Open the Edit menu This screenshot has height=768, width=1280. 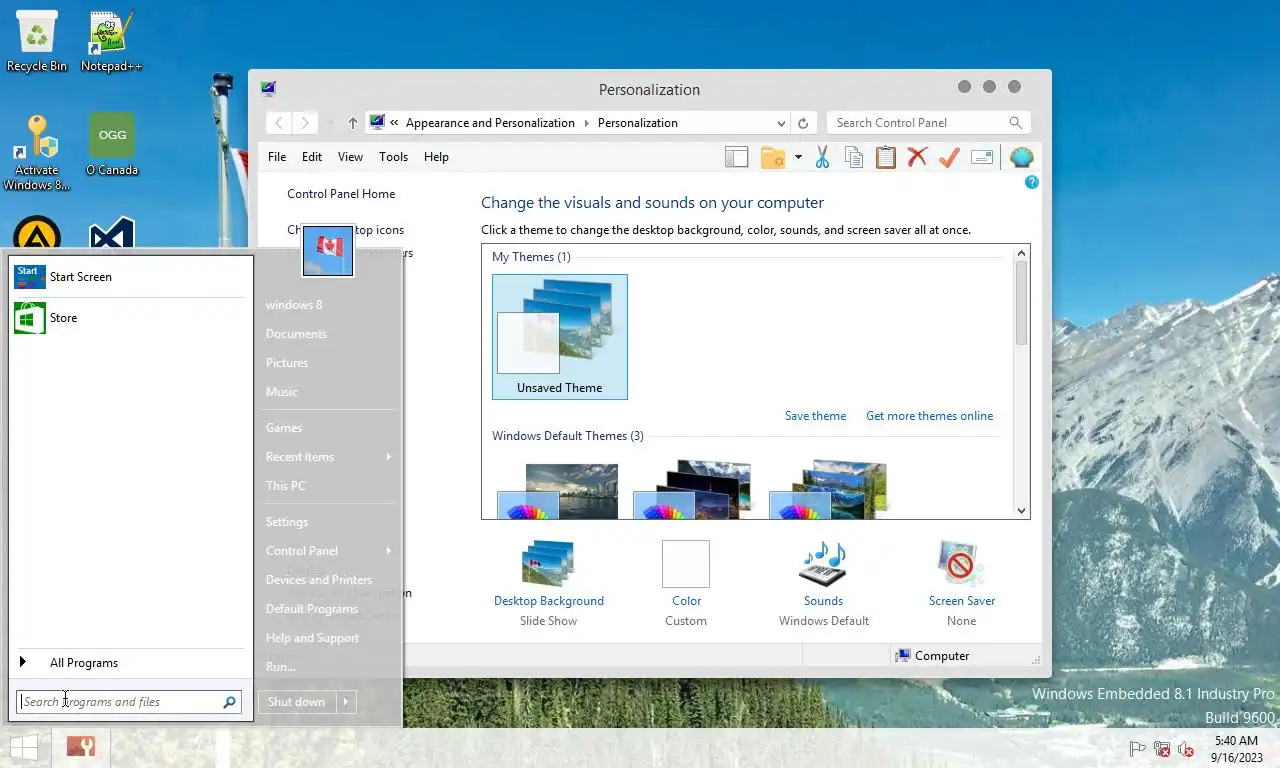[312, 157]
